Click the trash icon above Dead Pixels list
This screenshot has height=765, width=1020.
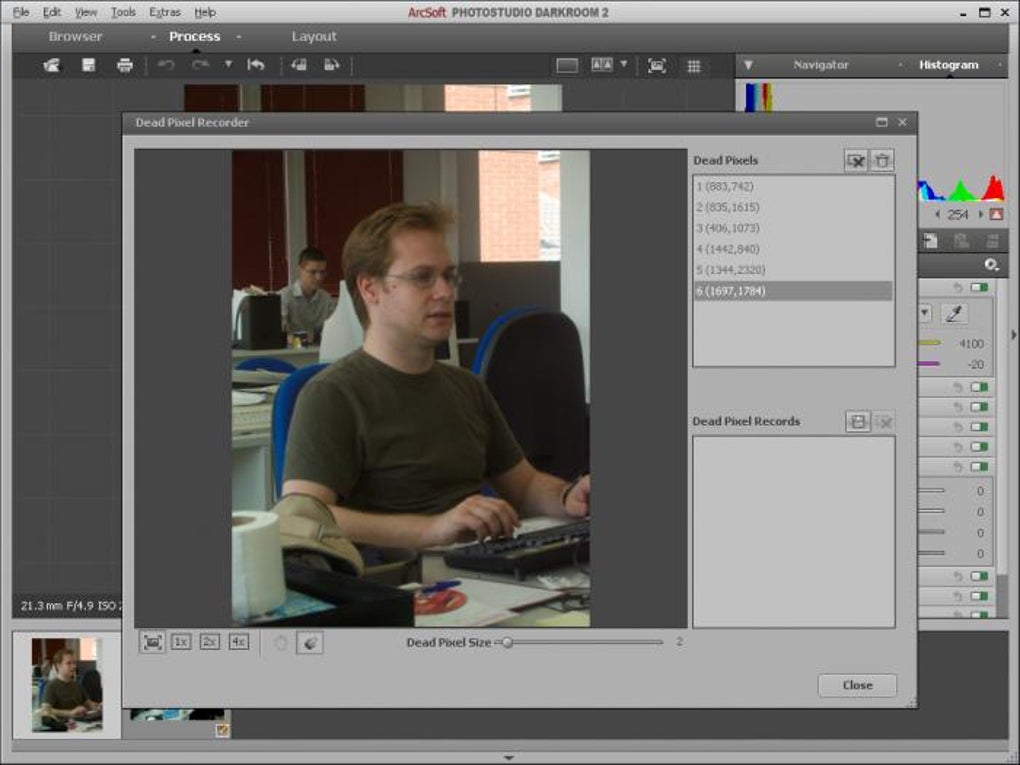(x=882, y=161)
